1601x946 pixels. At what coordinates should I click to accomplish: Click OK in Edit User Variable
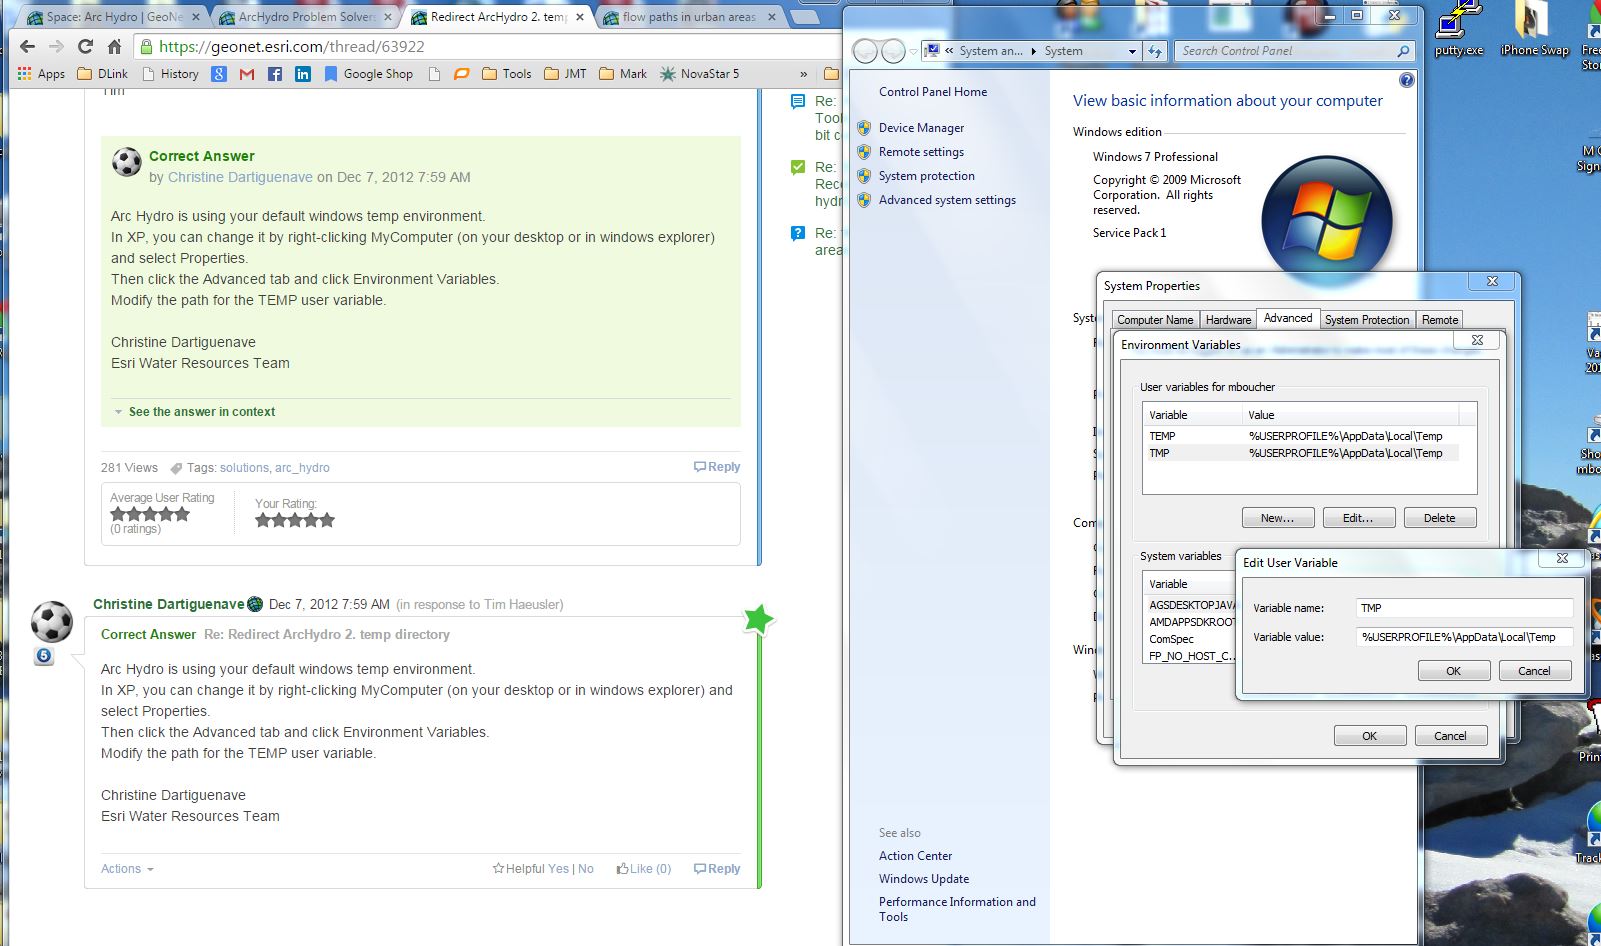coord(1454,671)
